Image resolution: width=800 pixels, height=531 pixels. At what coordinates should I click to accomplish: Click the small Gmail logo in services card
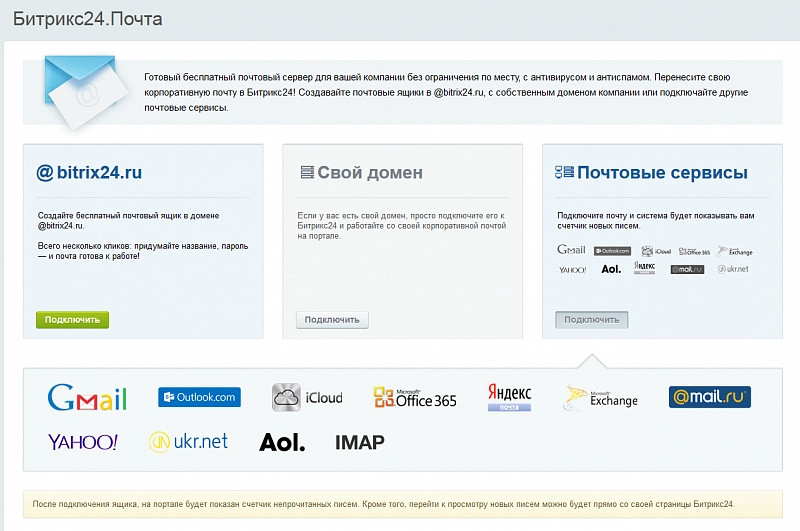pos(571,250)
